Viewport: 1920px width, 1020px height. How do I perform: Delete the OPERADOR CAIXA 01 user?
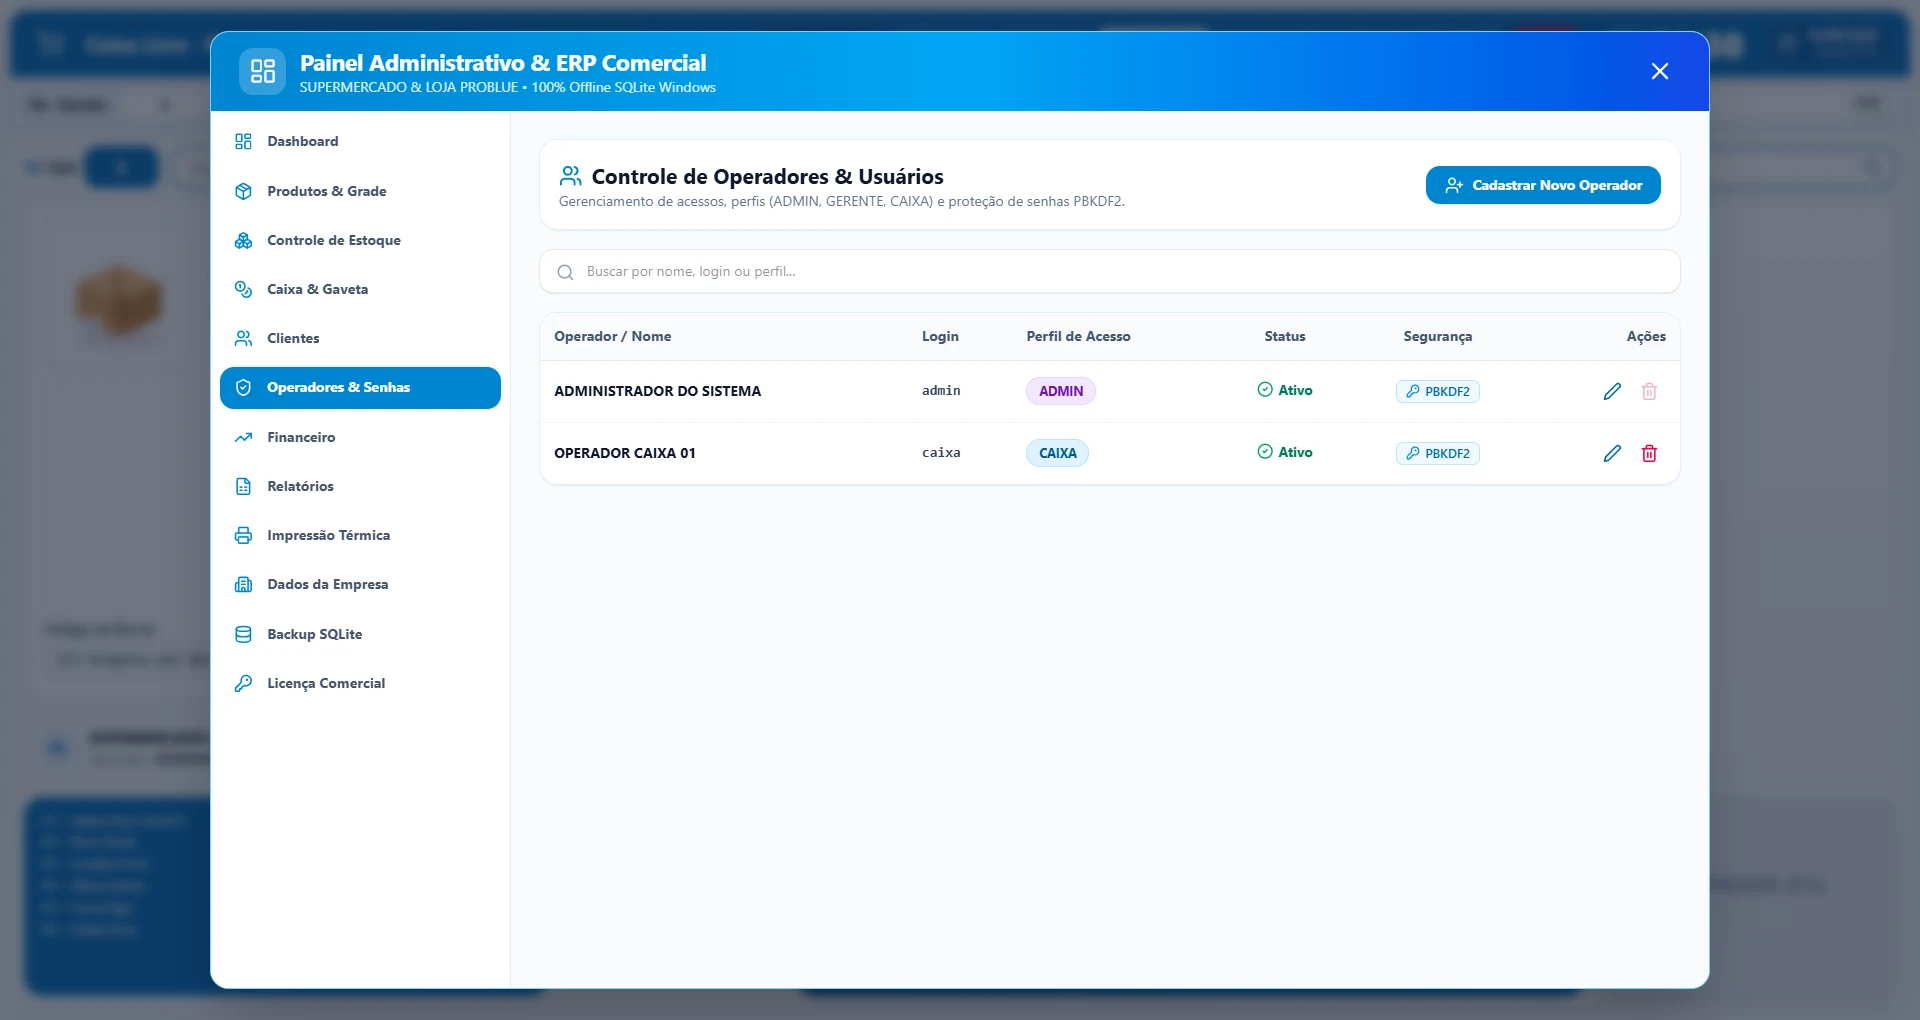pyautogui.click(x=1649, y=453)
